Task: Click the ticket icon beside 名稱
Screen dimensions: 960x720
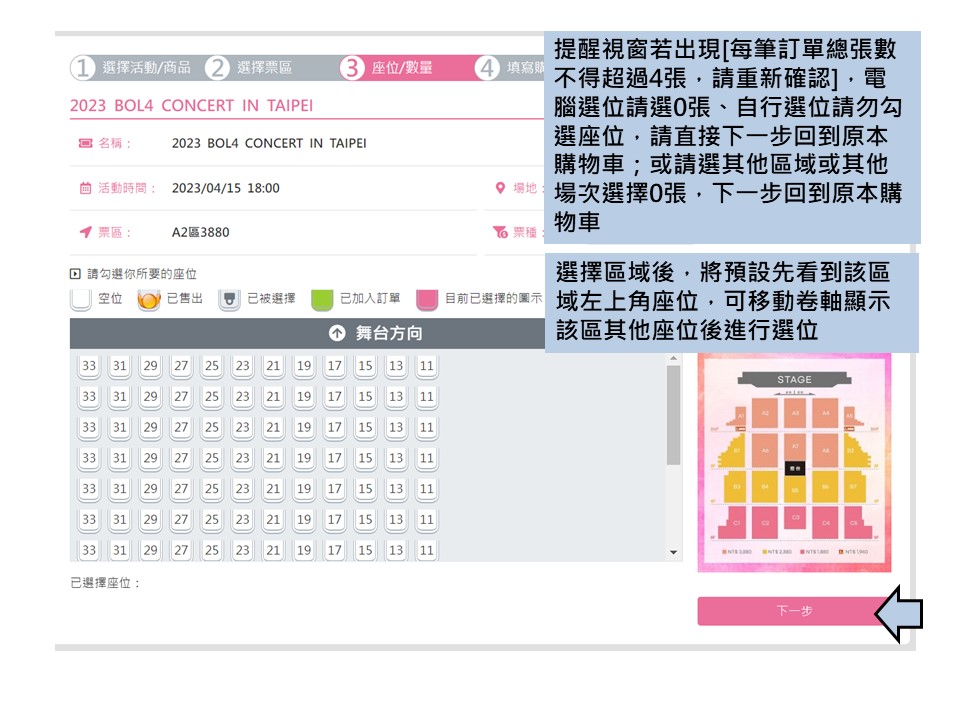Action: pyautogui.click(x=85, y=143)
